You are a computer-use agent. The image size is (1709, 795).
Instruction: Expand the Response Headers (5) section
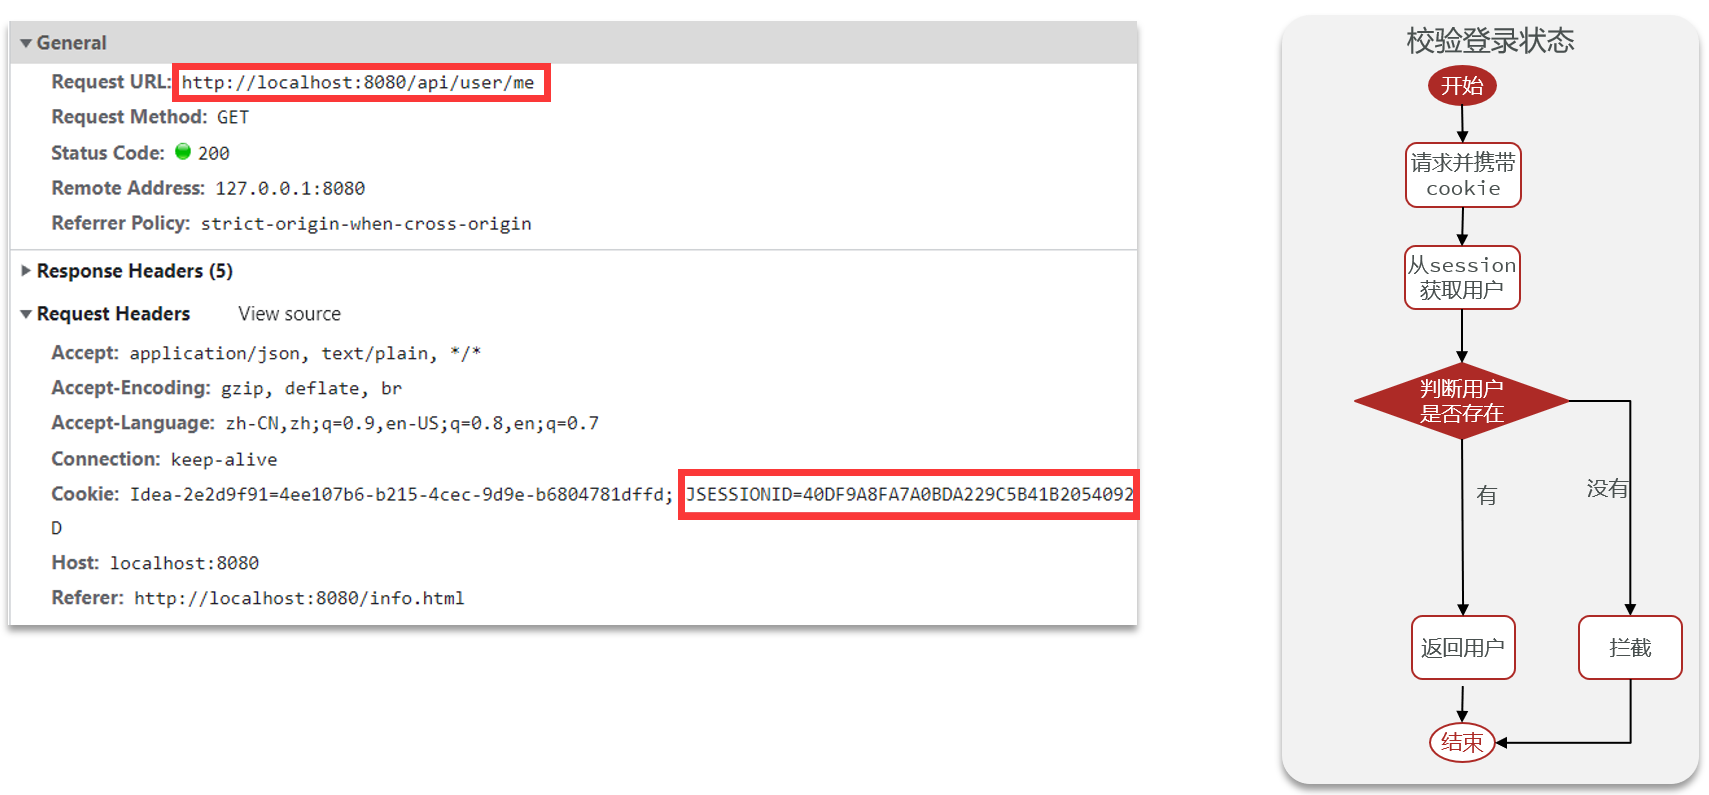pos(26,271)
